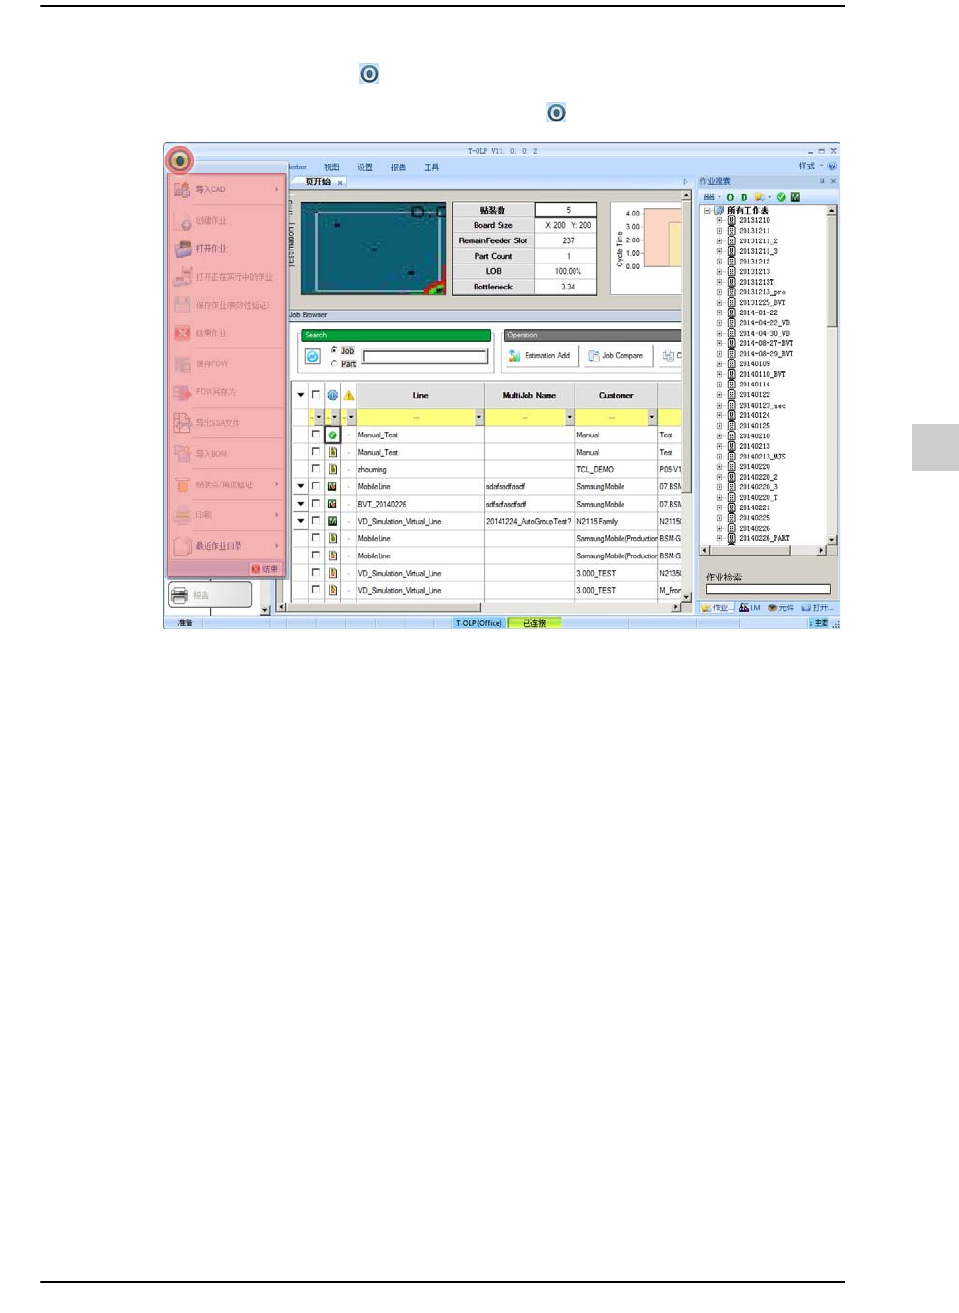Viewport: 959px width, 1313px height.
Task: Click the Job Compare documents icon
Action: [x=593, y=355]
